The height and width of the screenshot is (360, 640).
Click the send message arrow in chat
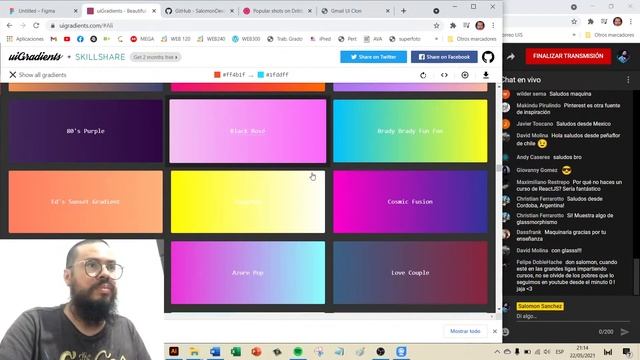point(624,332)
